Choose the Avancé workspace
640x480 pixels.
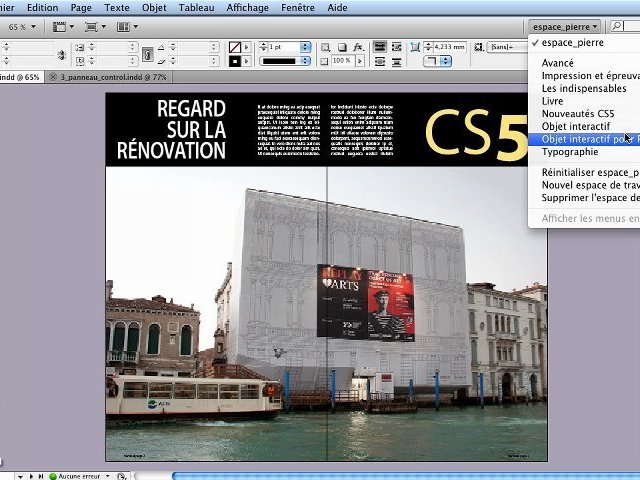tap(584, 63)
